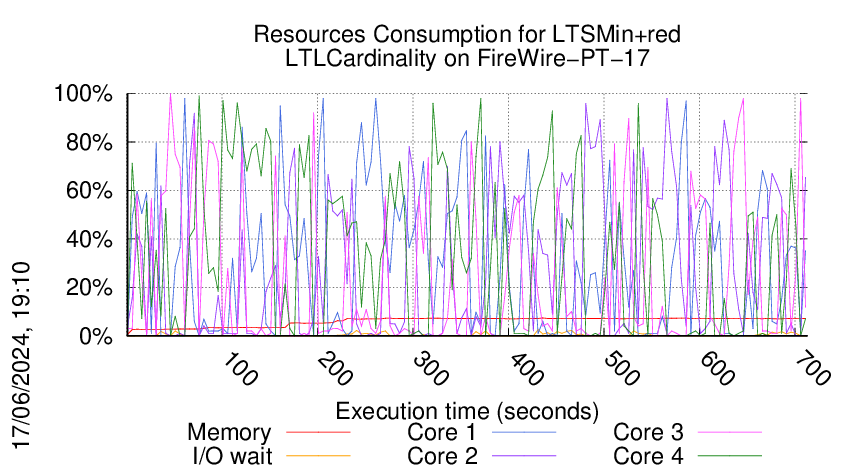The image size is (850, 475).
Task: Click the 'Core 3' legend label
Action: point(648,433)
